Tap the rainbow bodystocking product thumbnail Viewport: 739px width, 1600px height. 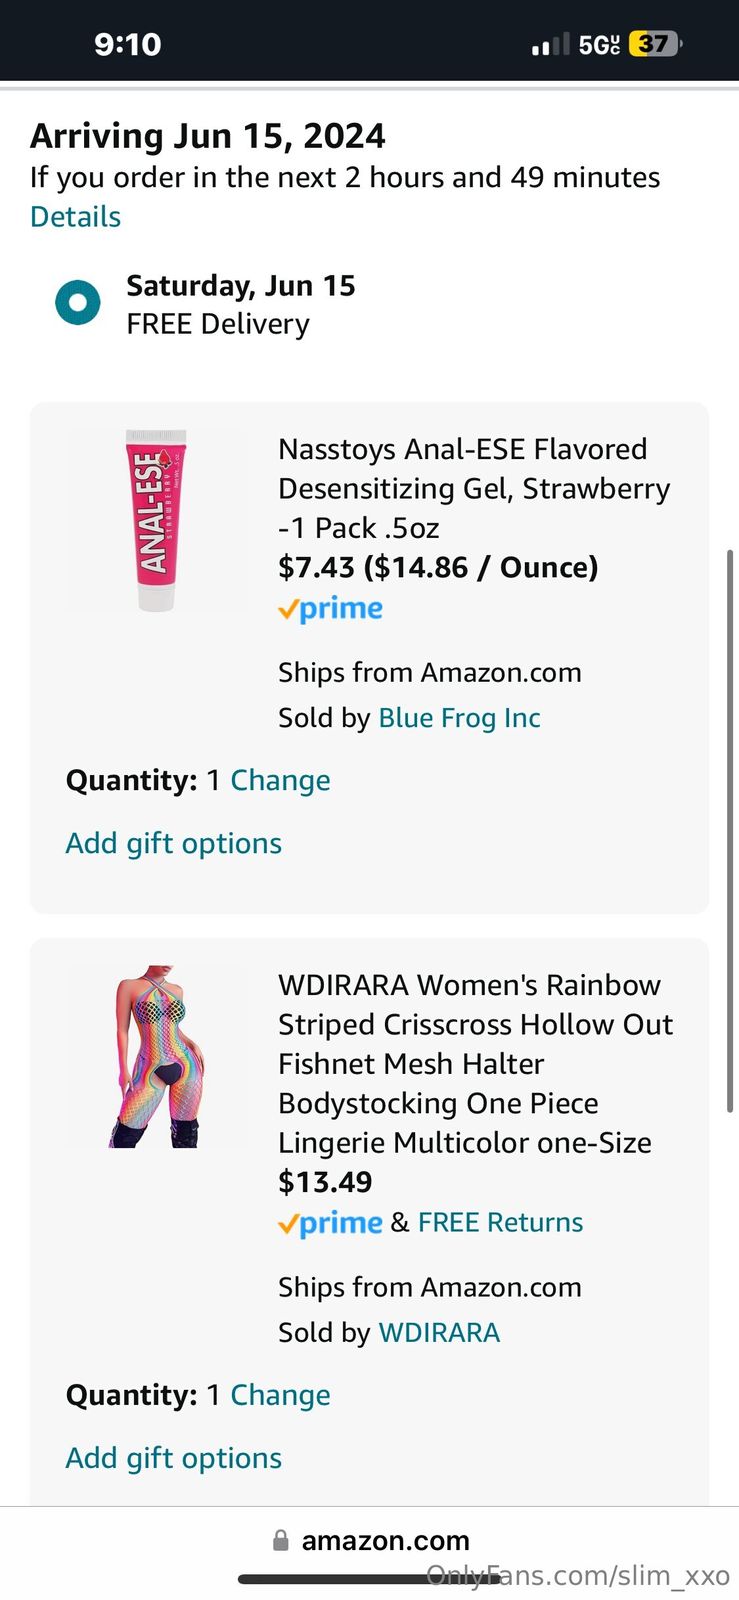pyautogui.click(x=156, y=1056)
